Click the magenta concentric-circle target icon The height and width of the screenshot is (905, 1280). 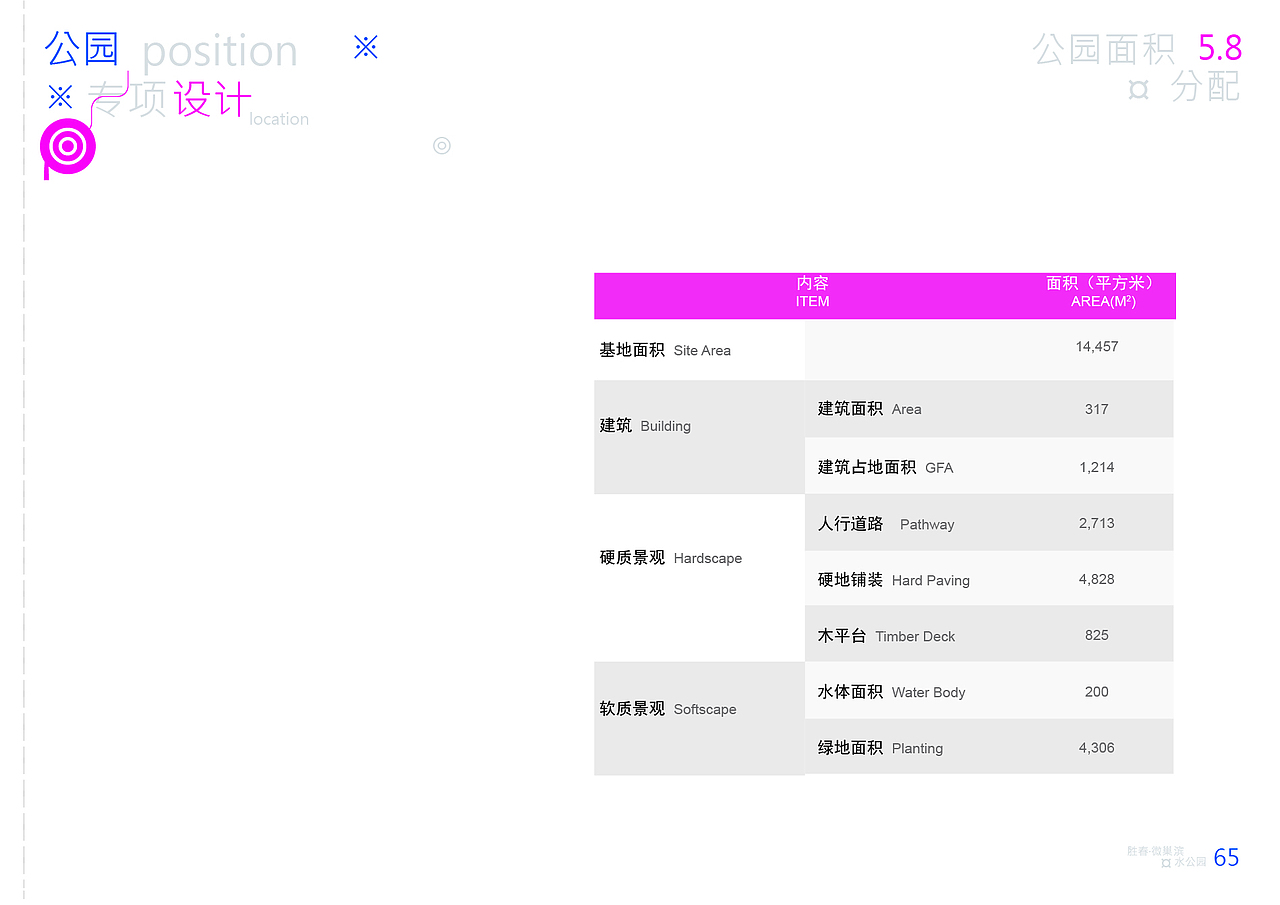(68, 147)
